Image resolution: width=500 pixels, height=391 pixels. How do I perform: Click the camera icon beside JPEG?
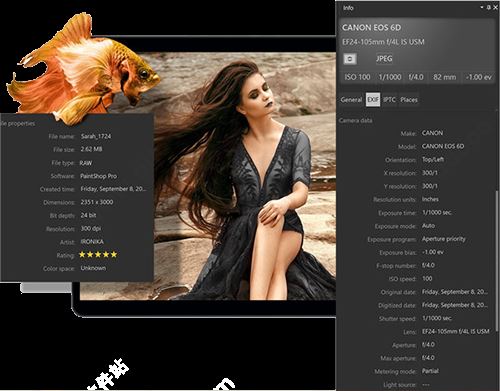click(350, 59)
